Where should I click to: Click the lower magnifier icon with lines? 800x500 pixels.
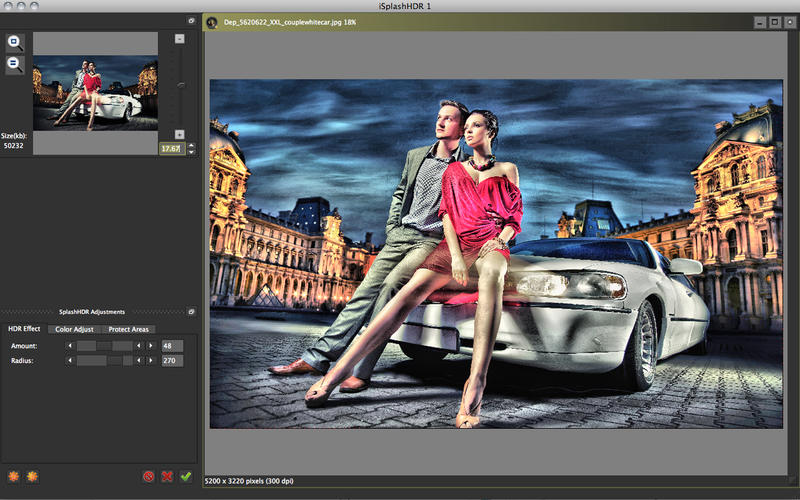(15, 65)
